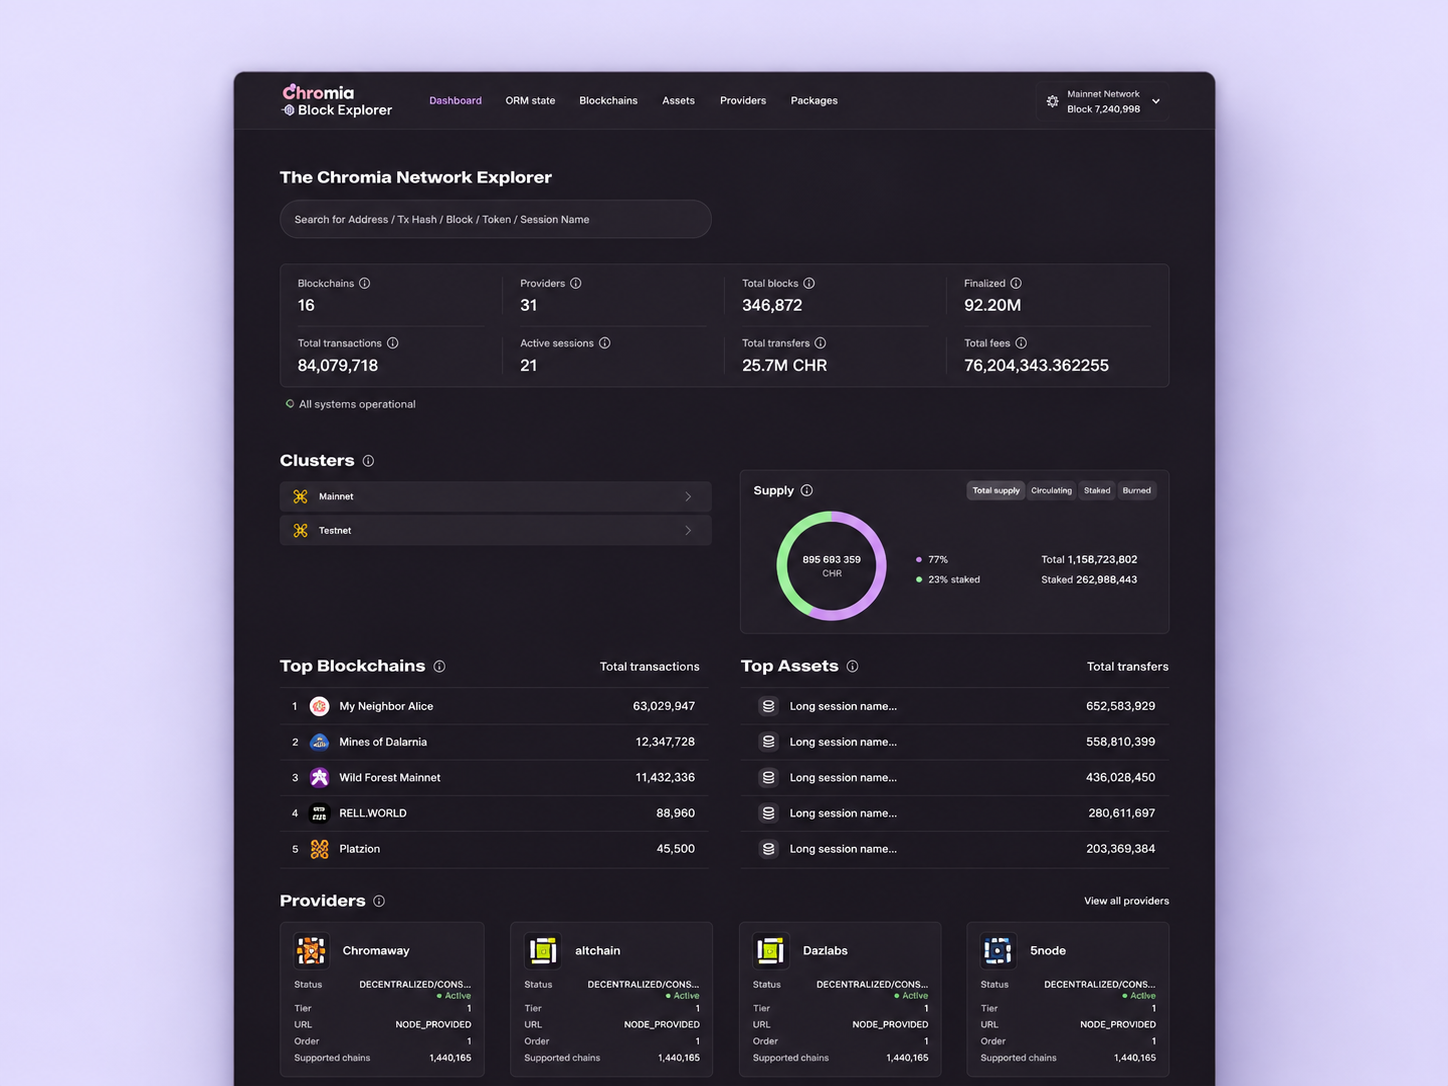Click info icon beside Active sessions
Image resolution: width=1448 pixels, height=1086 pixels.
(x=605, y=343)
